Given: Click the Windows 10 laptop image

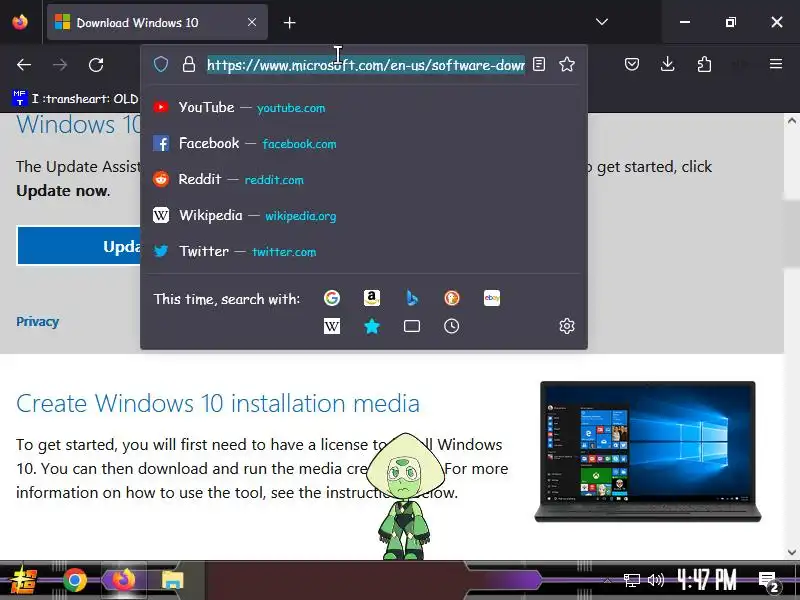Looking at the screenshot, I should (x=647, y=452).
